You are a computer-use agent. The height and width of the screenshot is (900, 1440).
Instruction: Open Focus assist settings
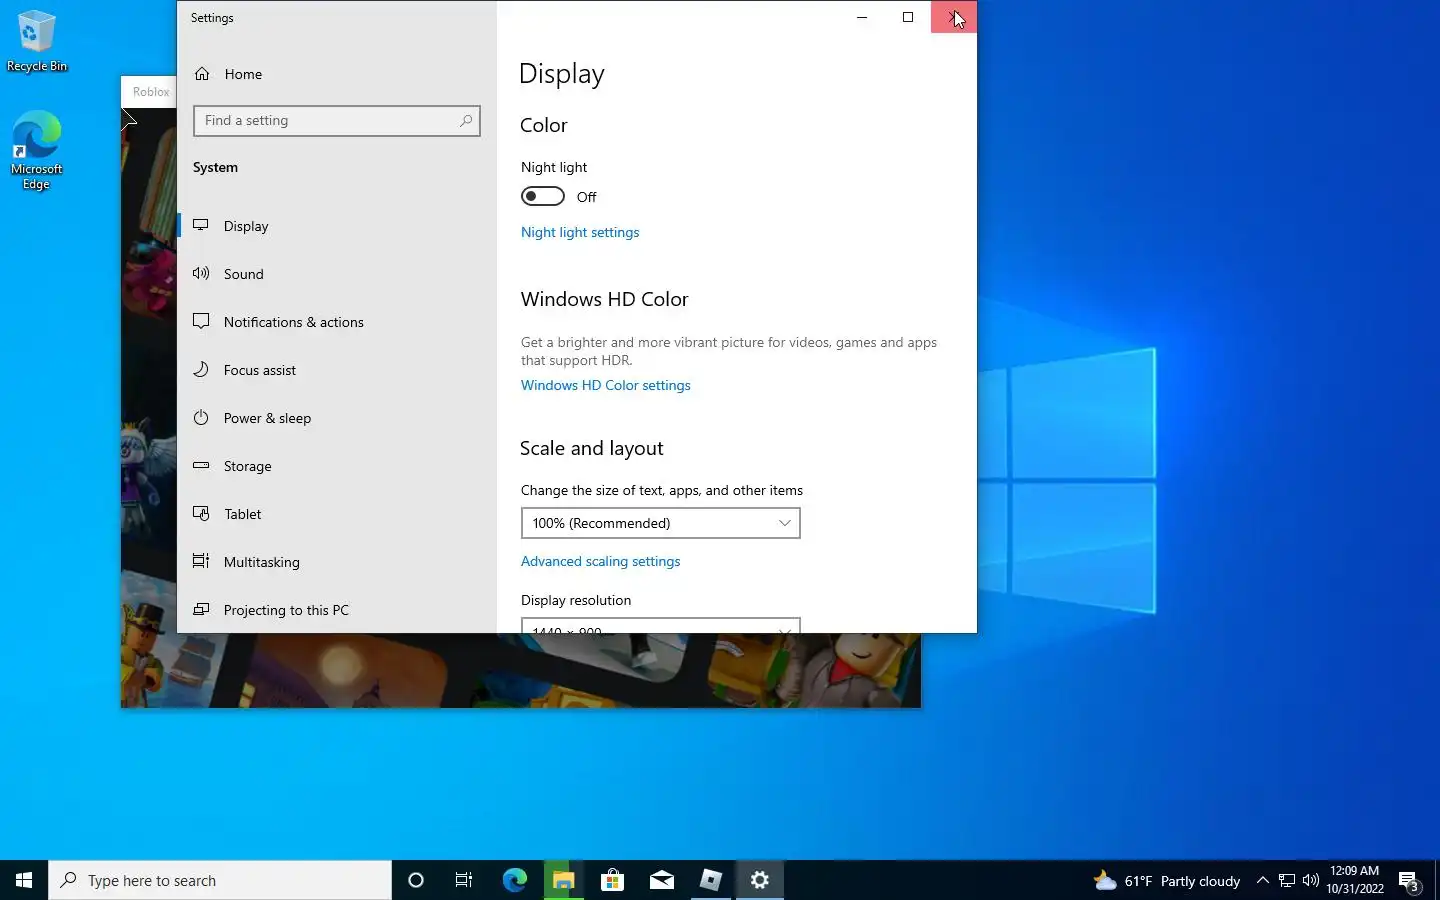(336, 370)
